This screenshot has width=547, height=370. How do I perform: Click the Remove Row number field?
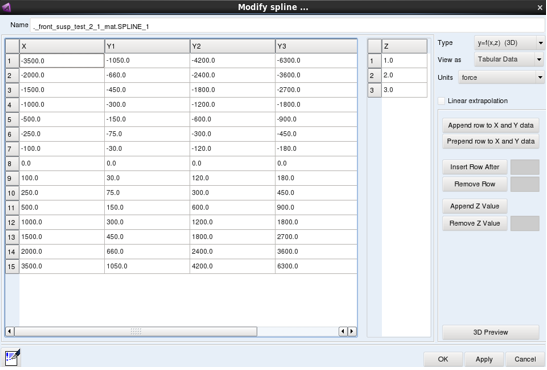pyautogui.click(x=525, y=184)
